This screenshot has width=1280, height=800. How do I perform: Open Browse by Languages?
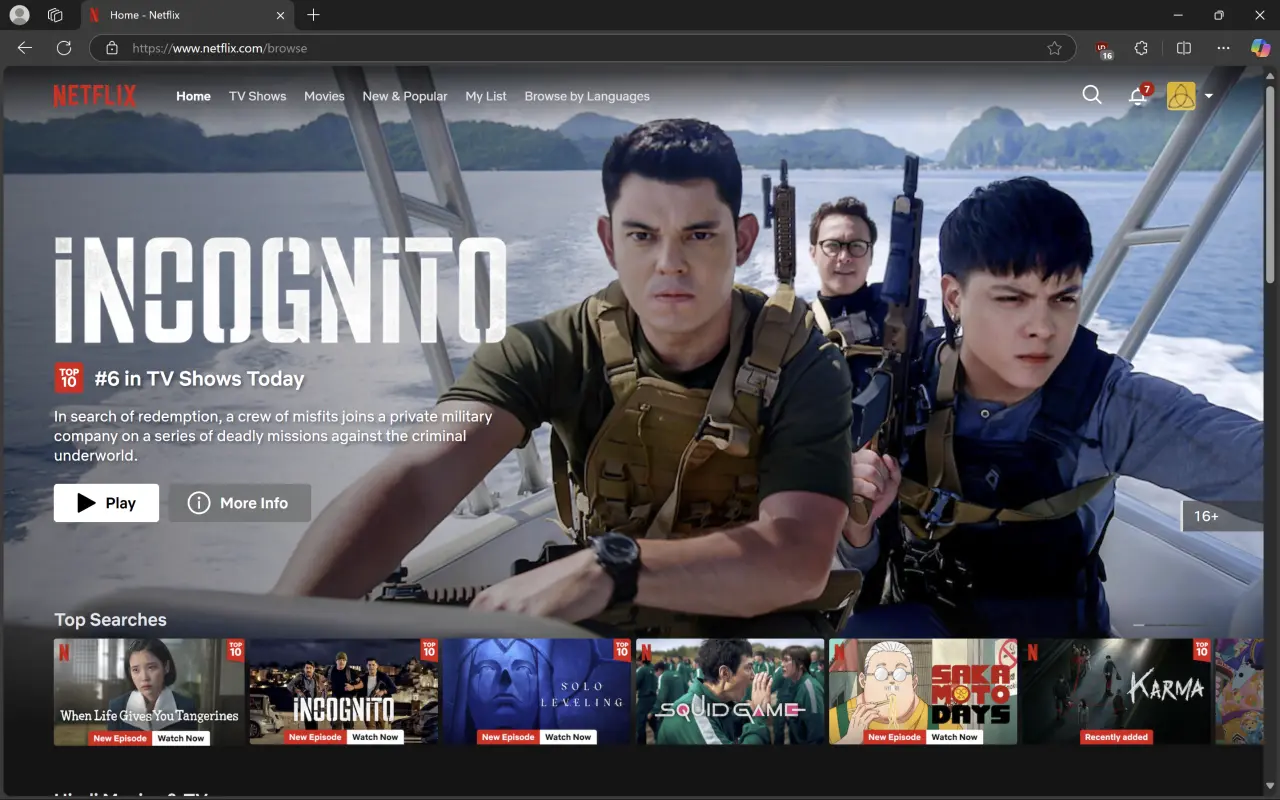pyautogui.click(x=587, y=96)
